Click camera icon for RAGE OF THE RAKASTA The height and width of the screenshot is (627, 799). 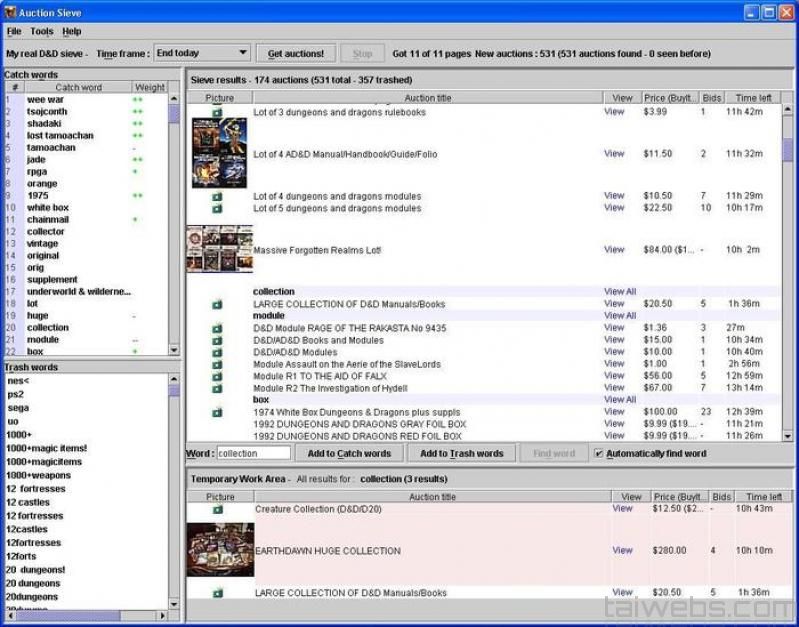pyautogui.click(x=217, y=329)
